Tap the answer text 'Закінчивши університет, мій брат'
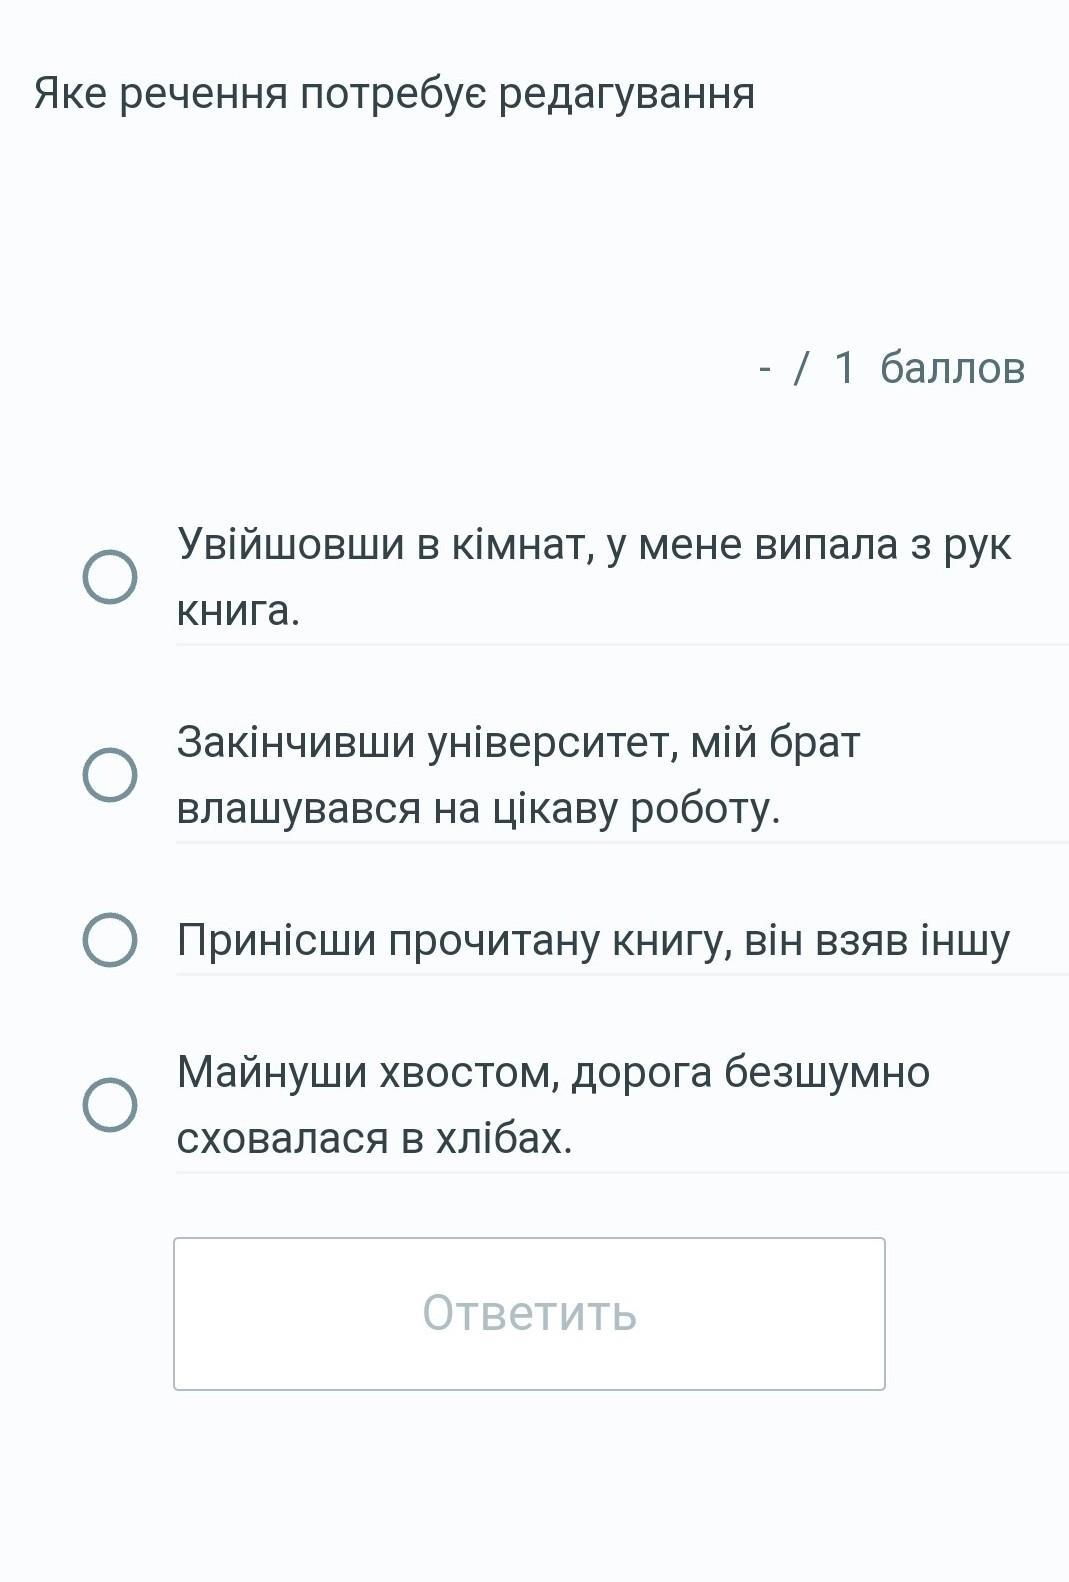1069x1582 pixels. (x=518, y=743)
